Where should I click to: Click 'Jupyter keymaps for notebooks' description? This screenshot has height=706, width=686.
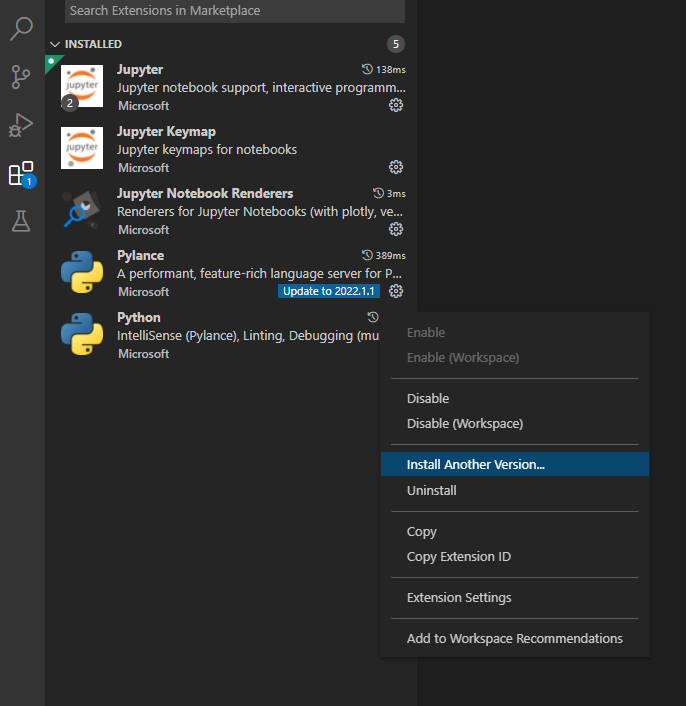(x=207, y=149)
